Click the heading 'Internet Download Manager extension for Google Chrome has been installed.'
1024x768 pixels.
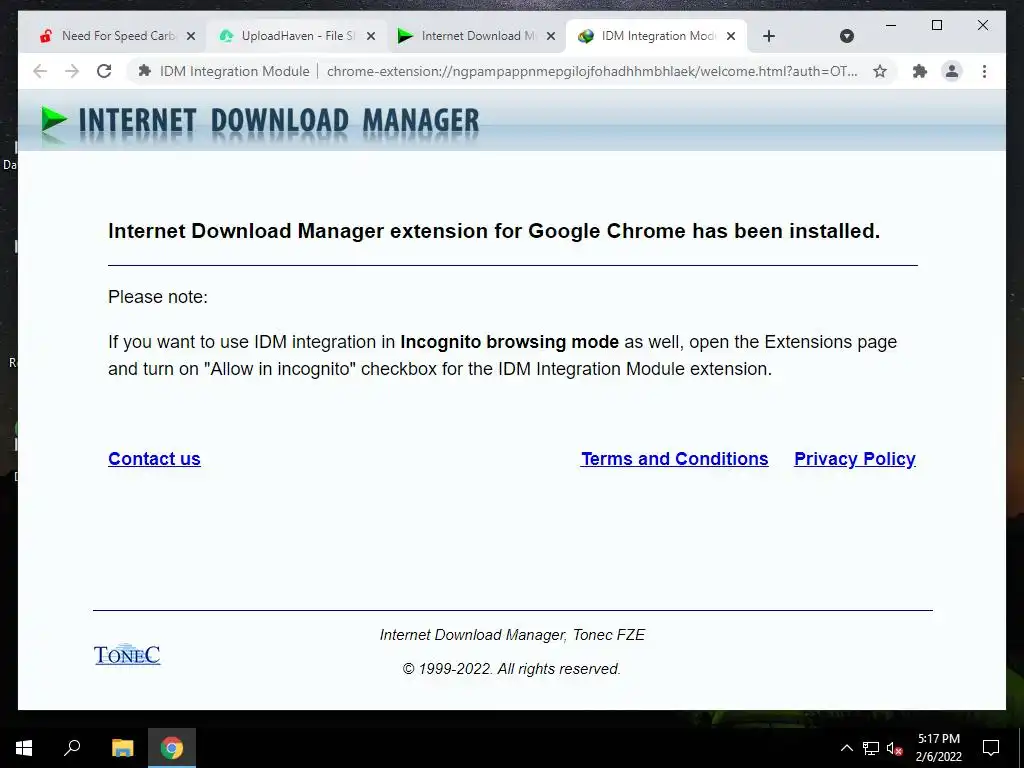494,231
